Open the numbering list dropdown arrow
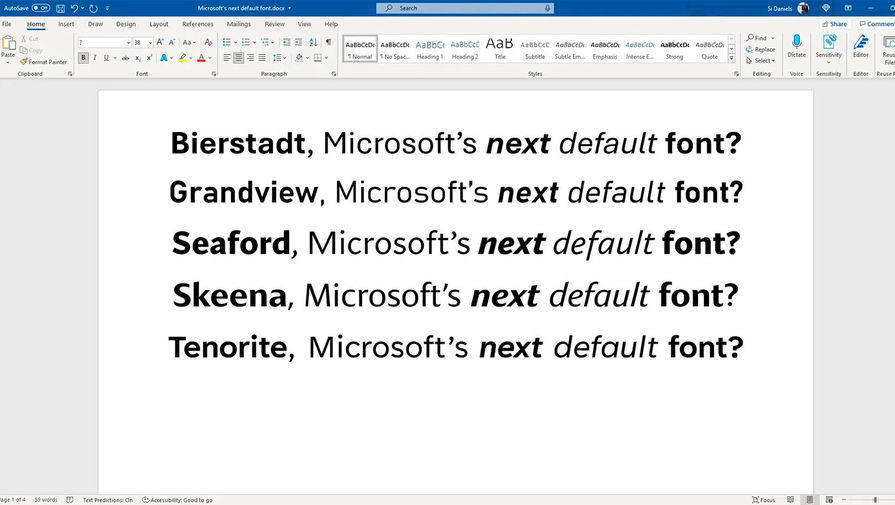The width and height of the screenshot is (895, 505). 255,42
